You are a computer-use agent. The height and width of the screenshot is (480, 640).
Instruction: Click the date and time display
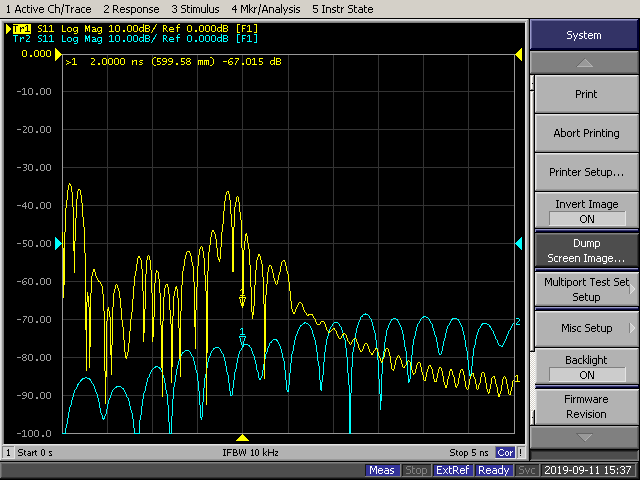(588, 470)
